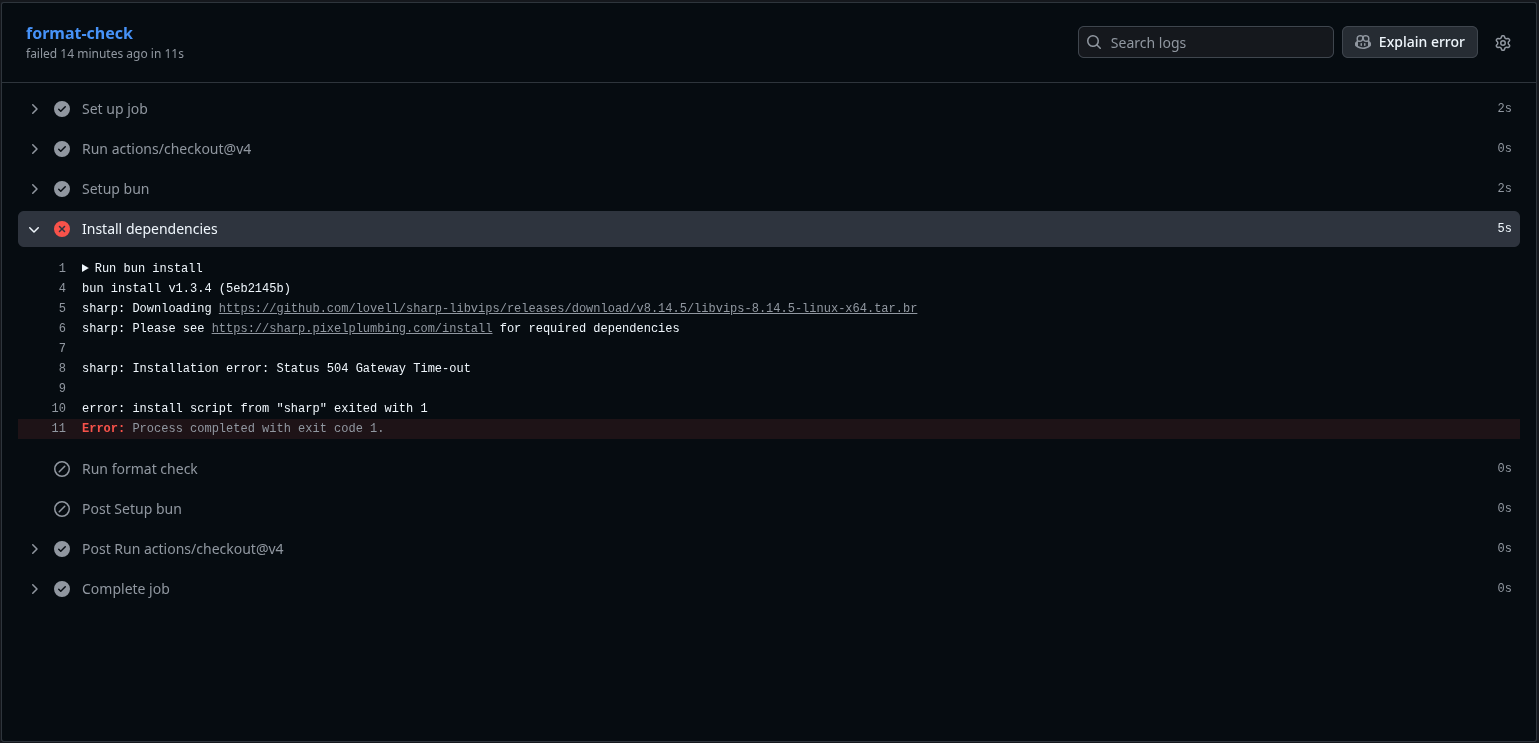The height and width of the screenshot is (743, 1539).
Task: Expand the Post Run actions/checkout@v4 step
Action: click(34, 548)
